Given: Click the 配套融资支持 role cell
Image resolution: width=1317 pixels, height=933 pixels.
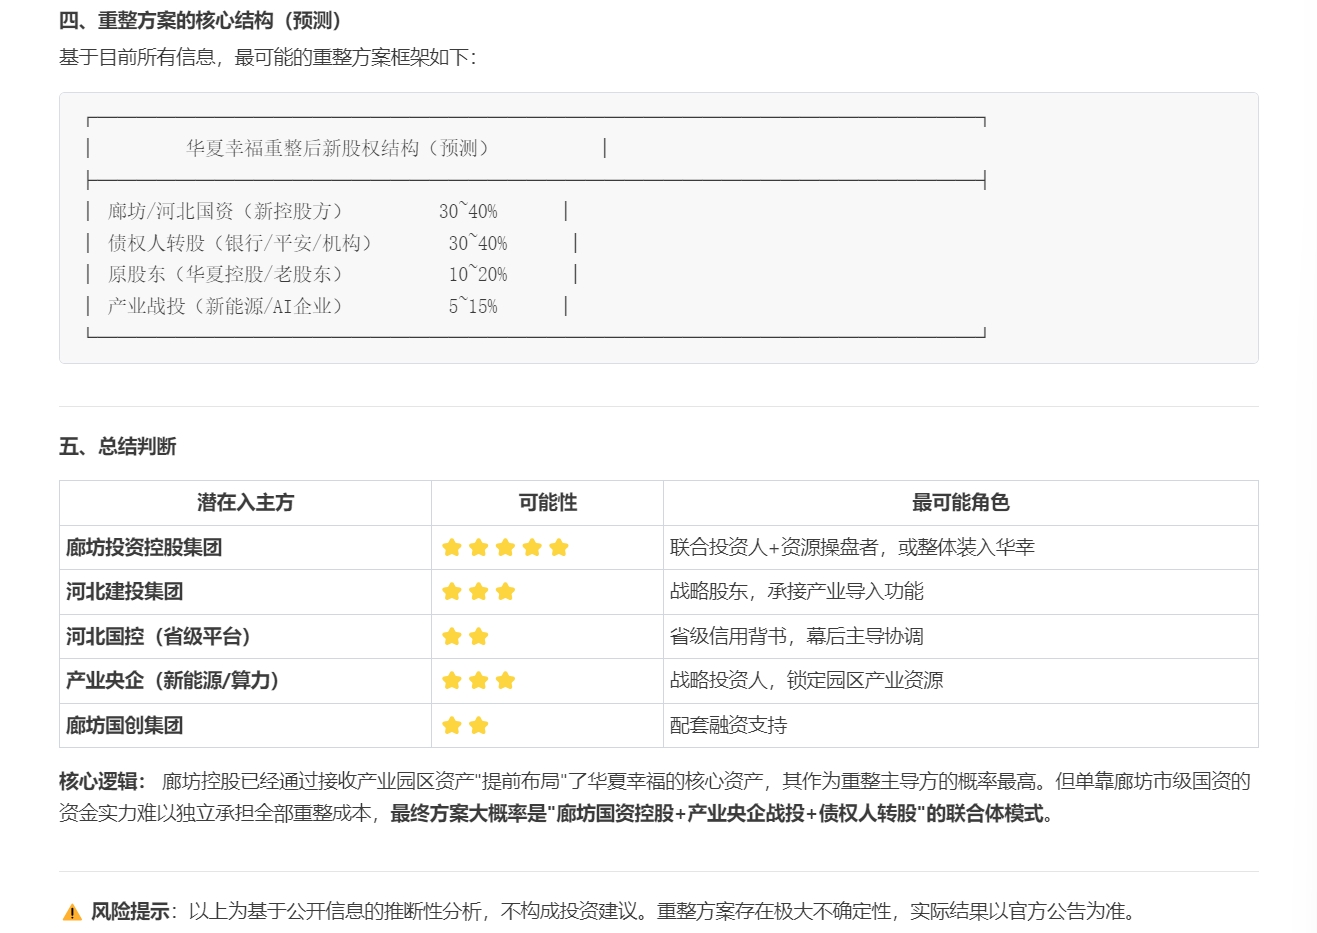Looking at the screenshot, I should (x=728, y=725).
